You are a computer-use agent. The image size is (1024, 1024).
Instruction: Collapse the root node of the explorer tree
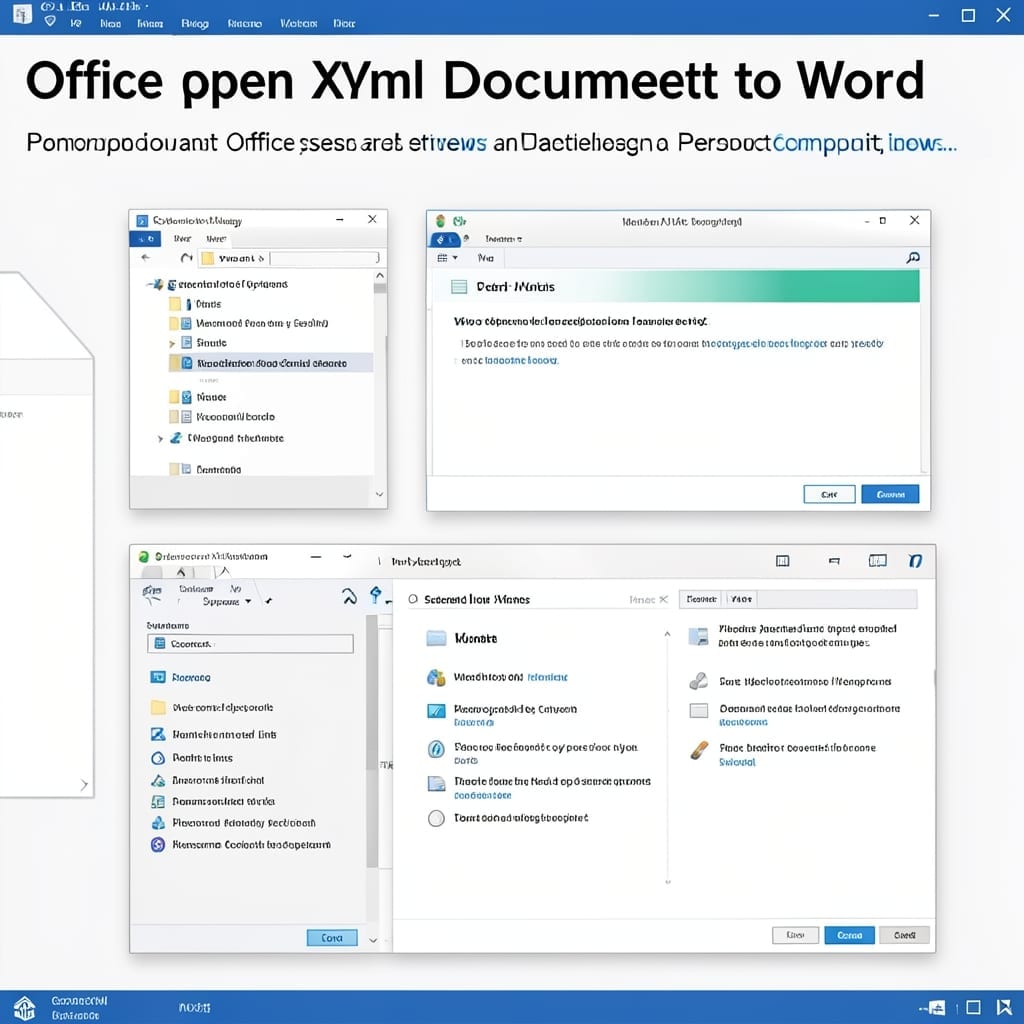pyautogui.click(x=150, y=285)
